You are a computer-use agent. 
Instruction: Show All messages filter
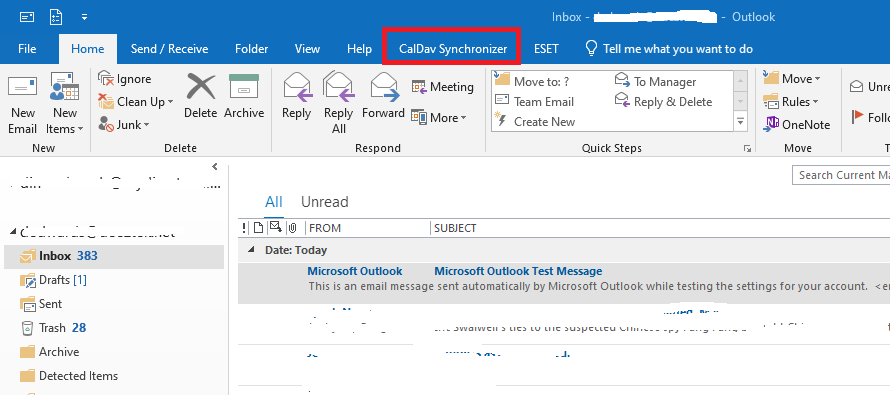[274, 202]
